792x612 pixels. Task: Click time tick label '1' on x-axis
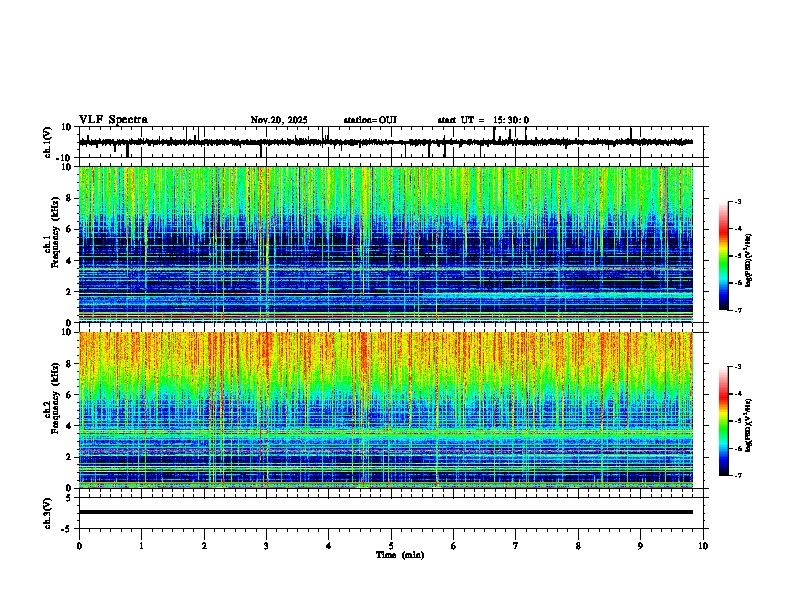tap(141, 546)
